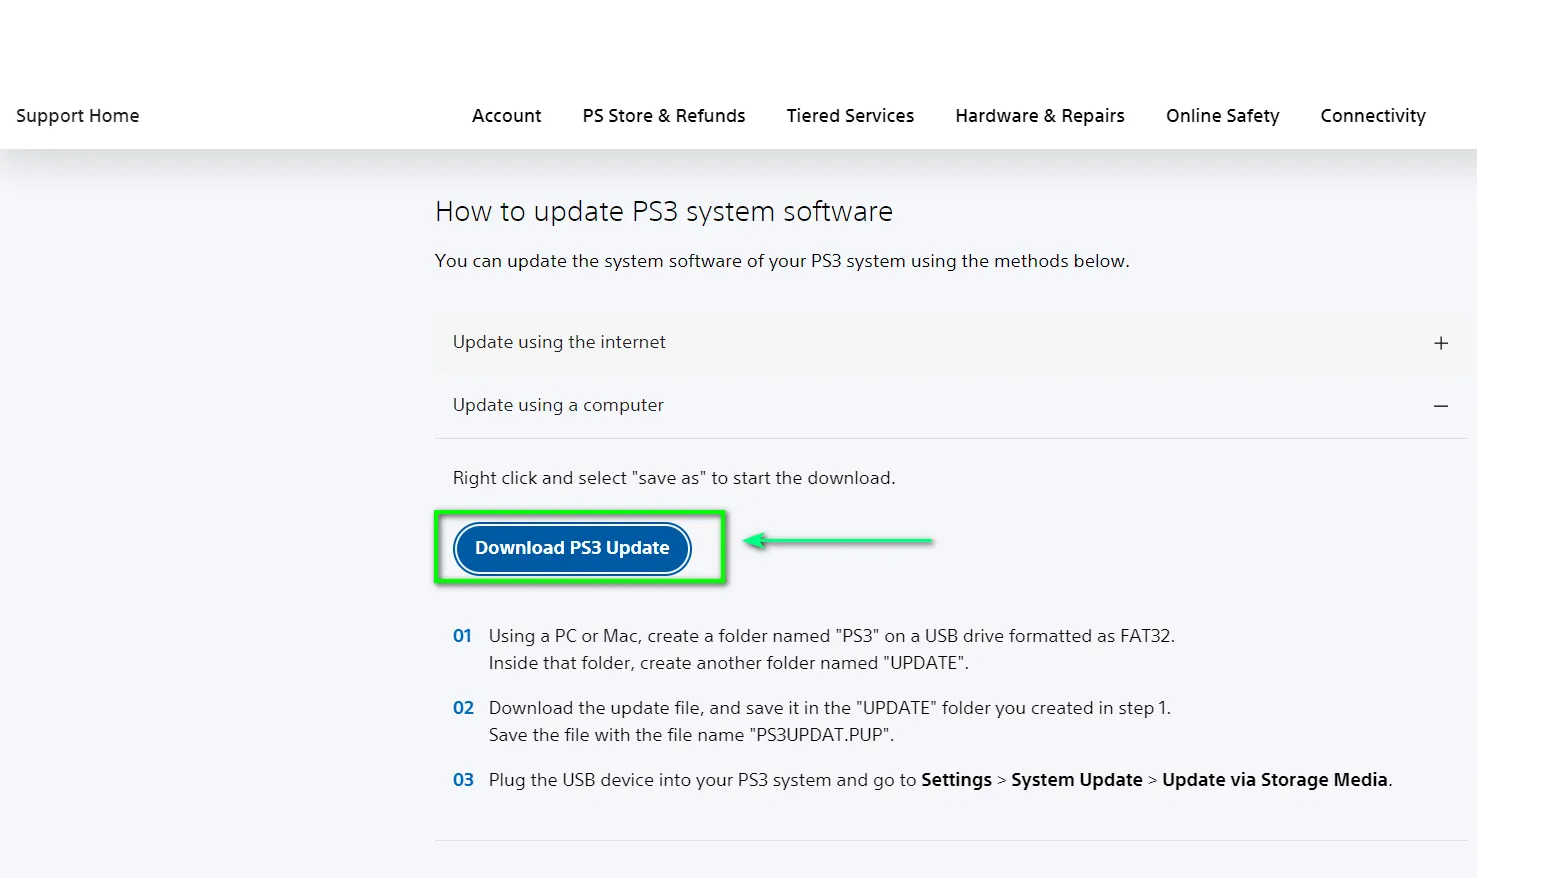Viewport: 1555px width, 878px height.
Task: Click the blue 03 step number
Action: (463, 779)
